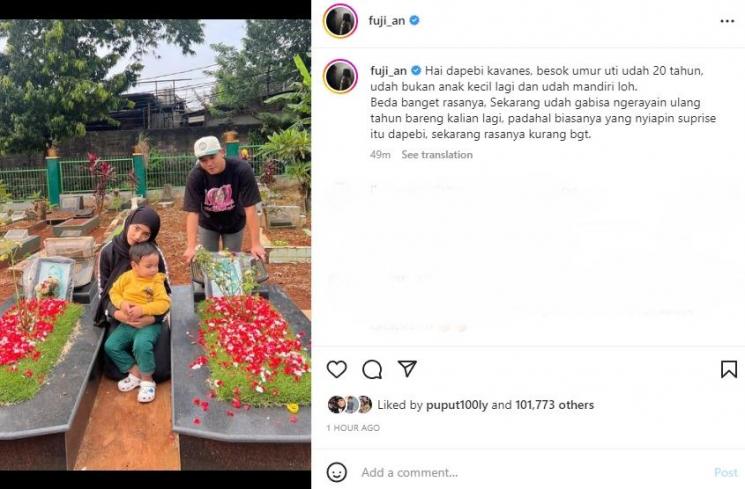Like the post with the heart icon
Viewport: 745px width, 489px height.
[336, 369]
